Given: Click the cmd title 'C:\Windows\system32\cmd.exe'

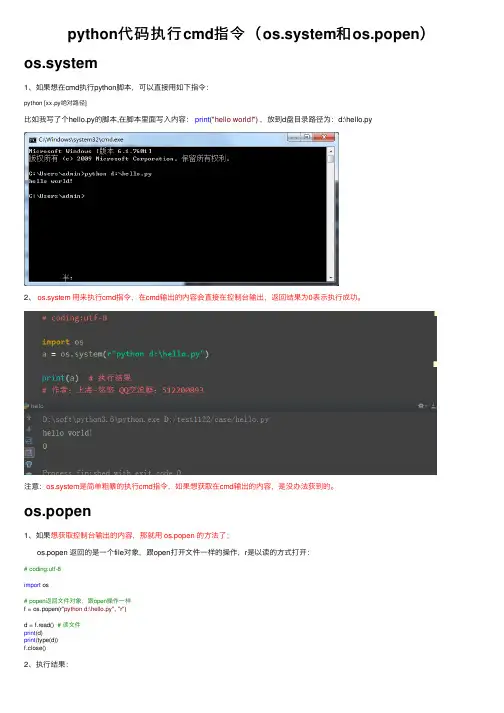Looking at the screenshot, I should point(81,140).
